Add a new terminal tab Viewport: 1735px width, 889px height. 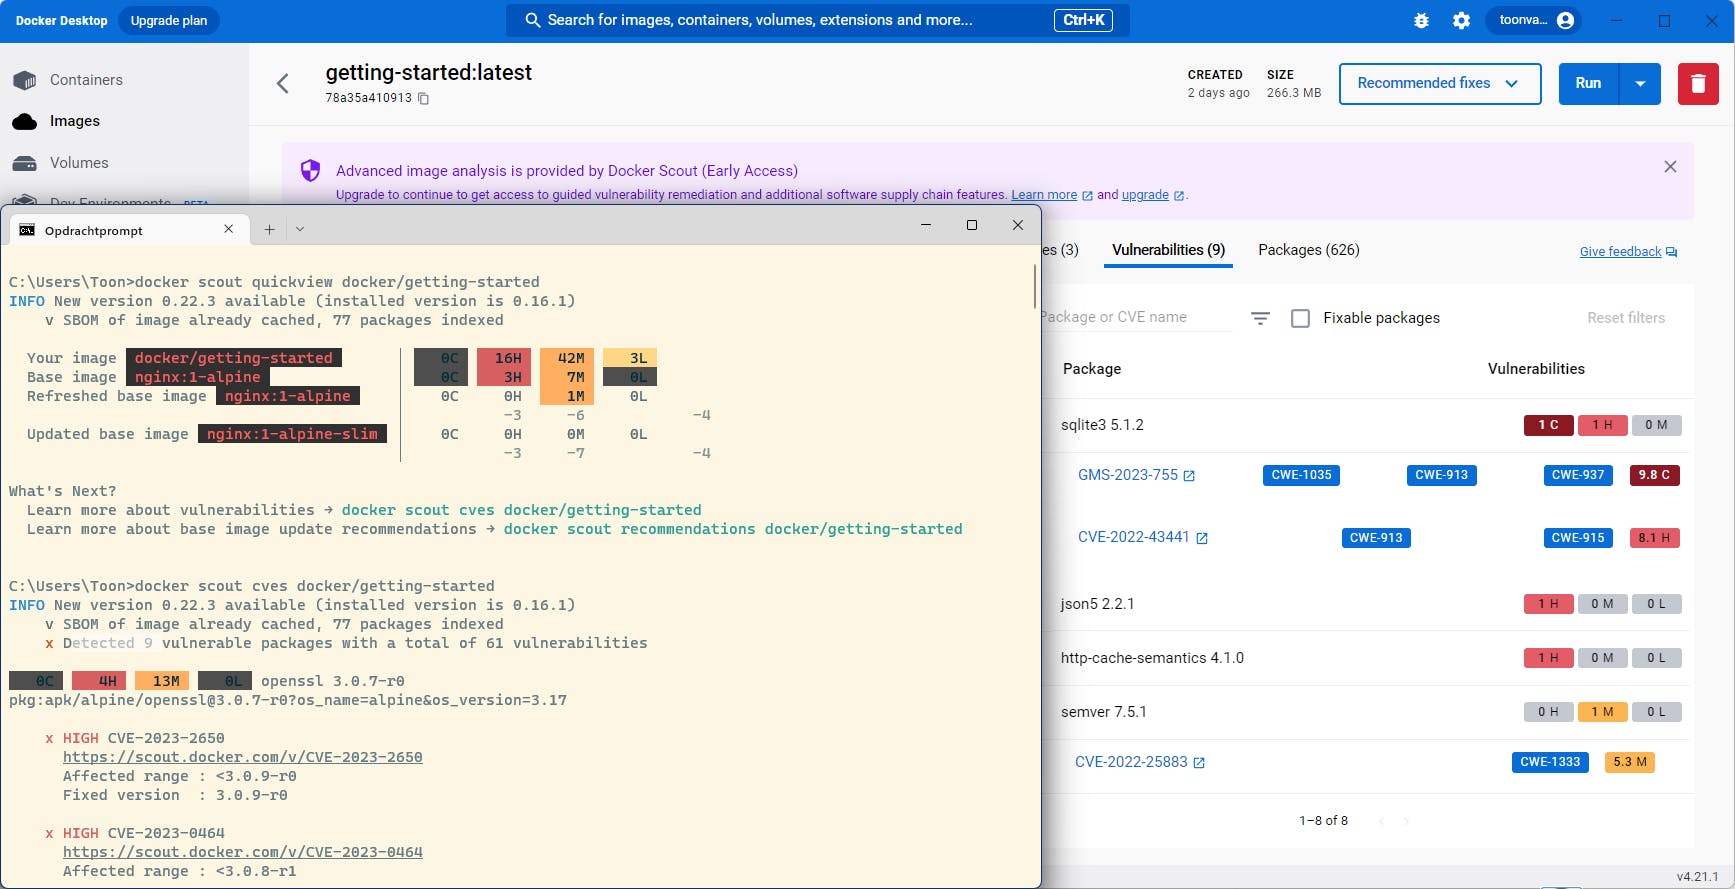tap(269, 230)
